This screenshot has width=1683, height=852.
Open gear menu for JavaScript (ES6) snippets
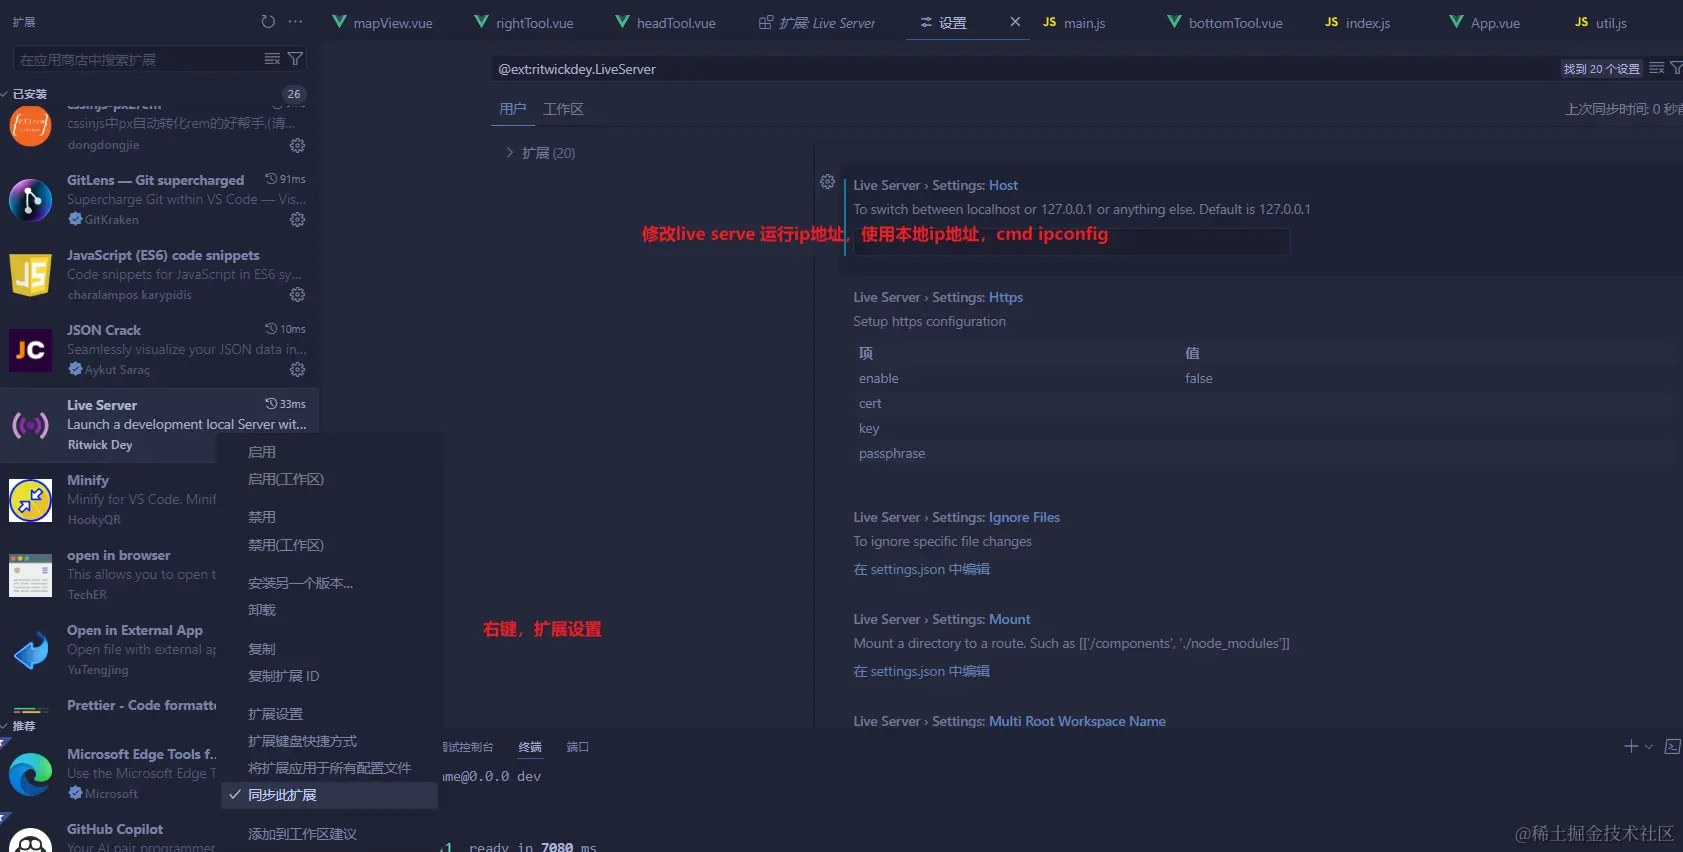tap(297, 294)
